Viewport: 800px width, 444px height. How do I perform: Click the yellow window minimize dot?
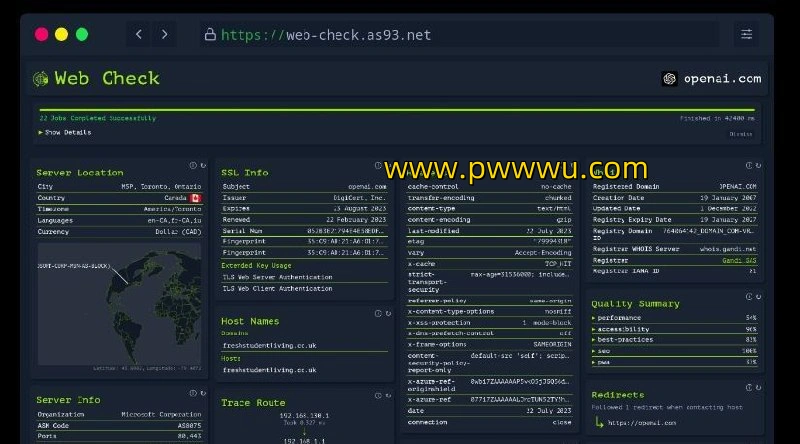[x=61, y=34]
